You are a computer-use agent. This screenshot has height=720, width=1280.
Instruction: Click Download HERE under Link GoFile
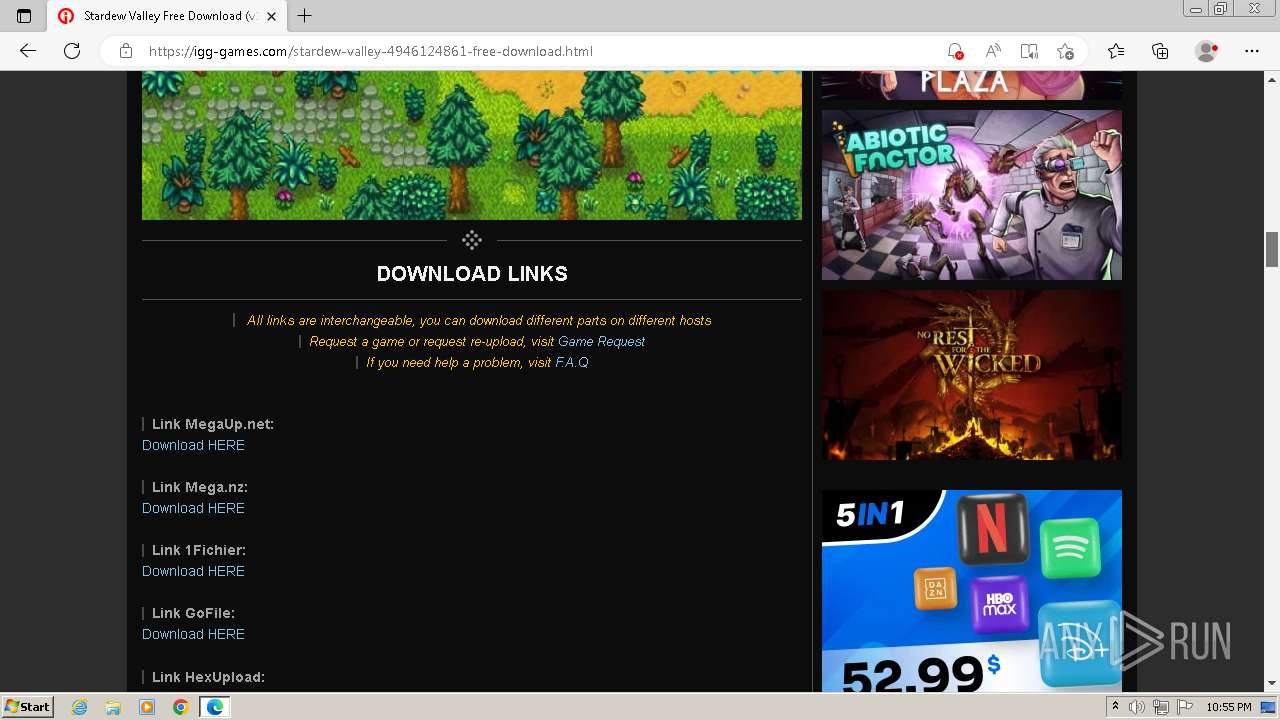click(x=193, y=634)
